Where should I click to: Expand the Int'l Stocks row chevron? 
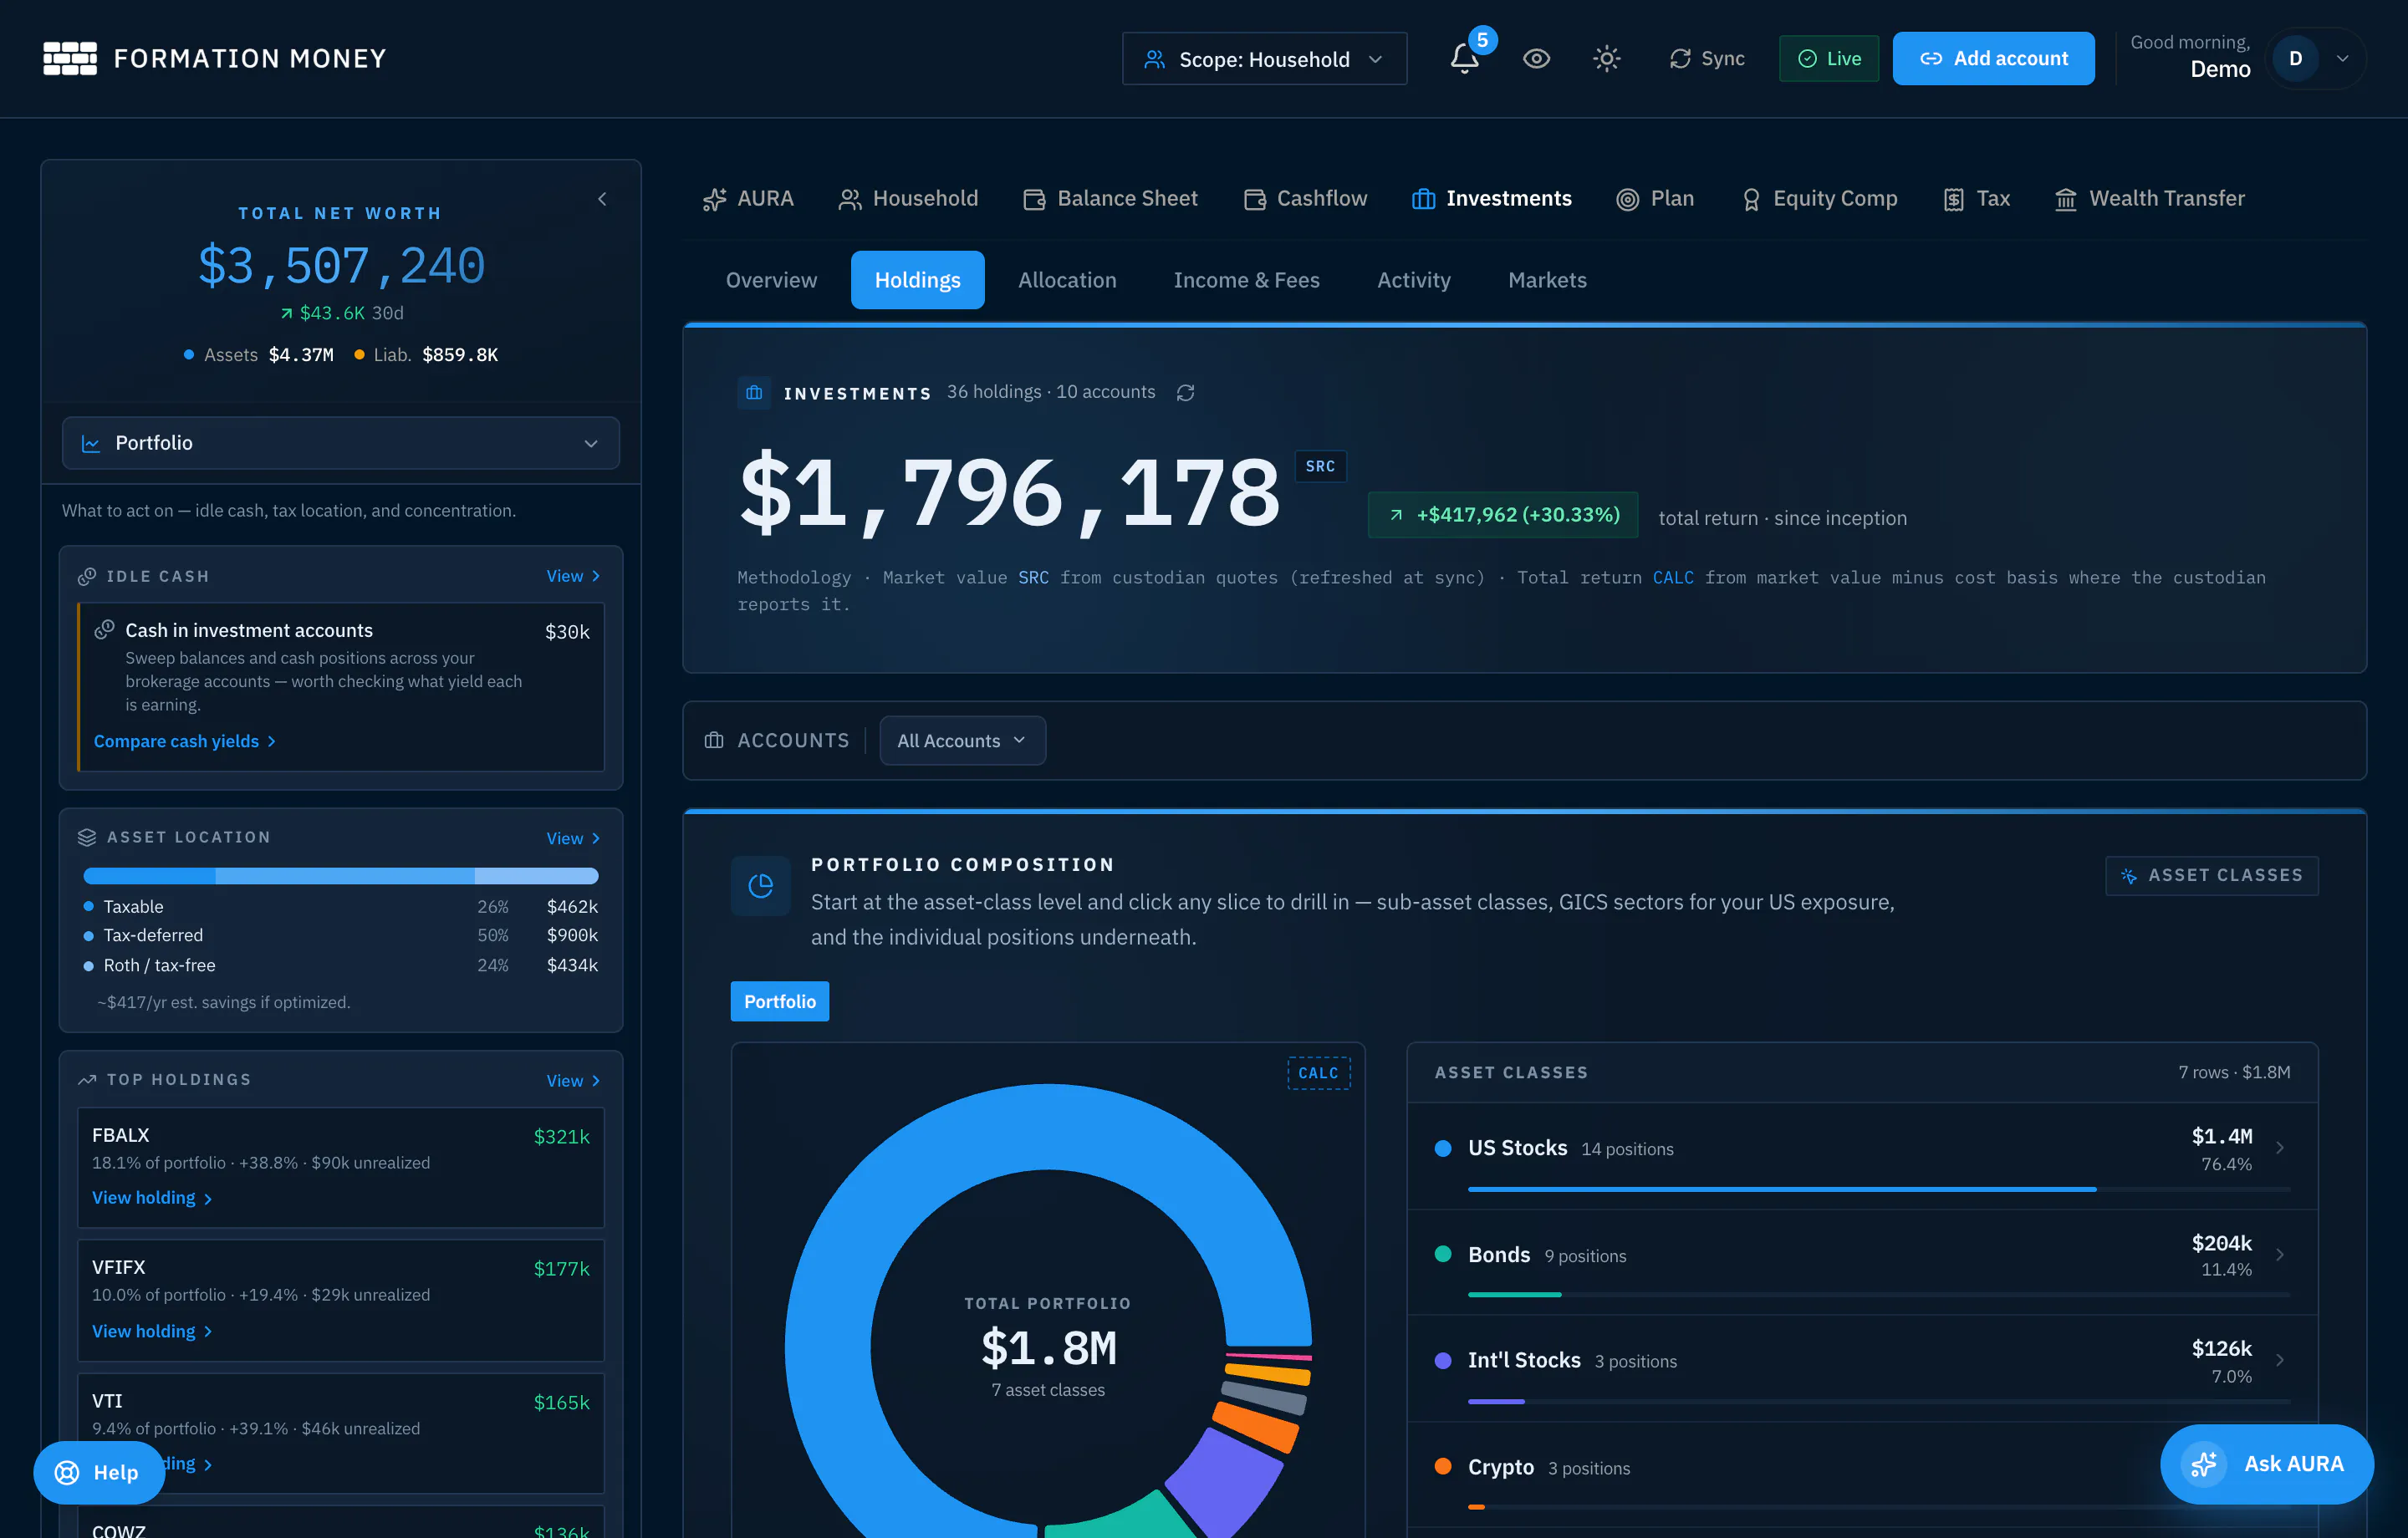2280,1360
